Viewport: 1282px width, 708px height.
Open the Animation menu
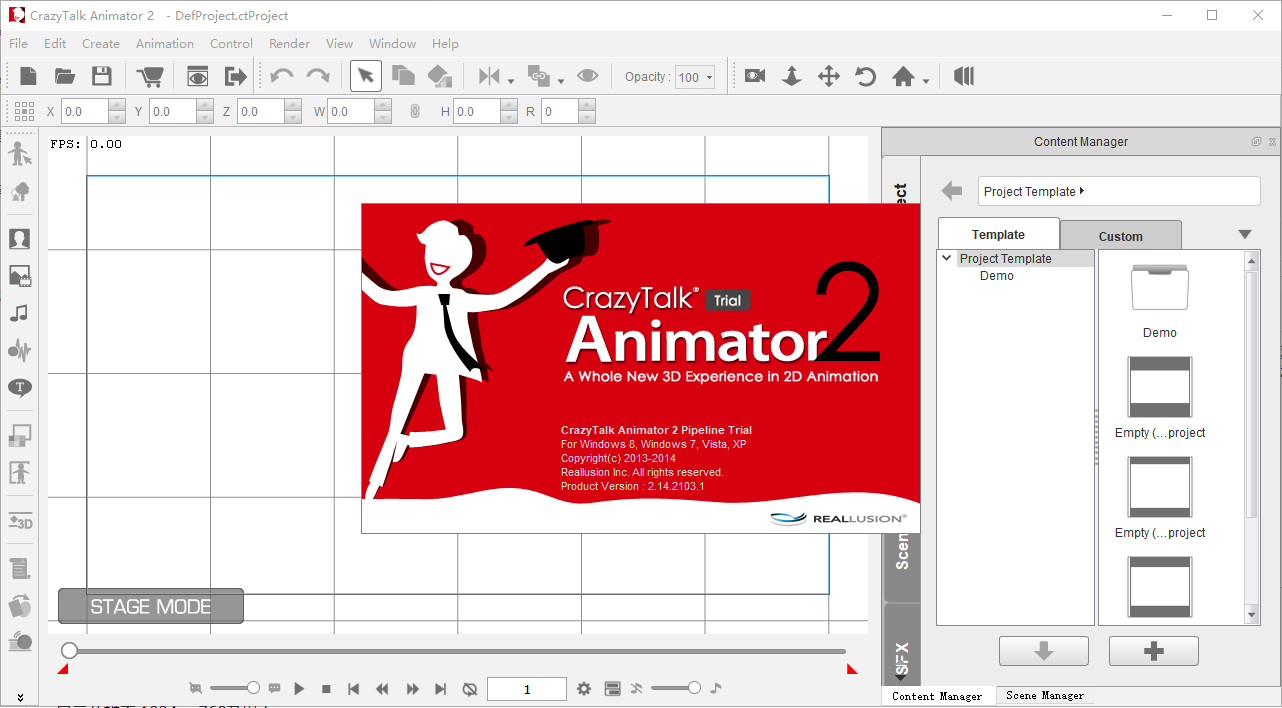click(165, 44)
